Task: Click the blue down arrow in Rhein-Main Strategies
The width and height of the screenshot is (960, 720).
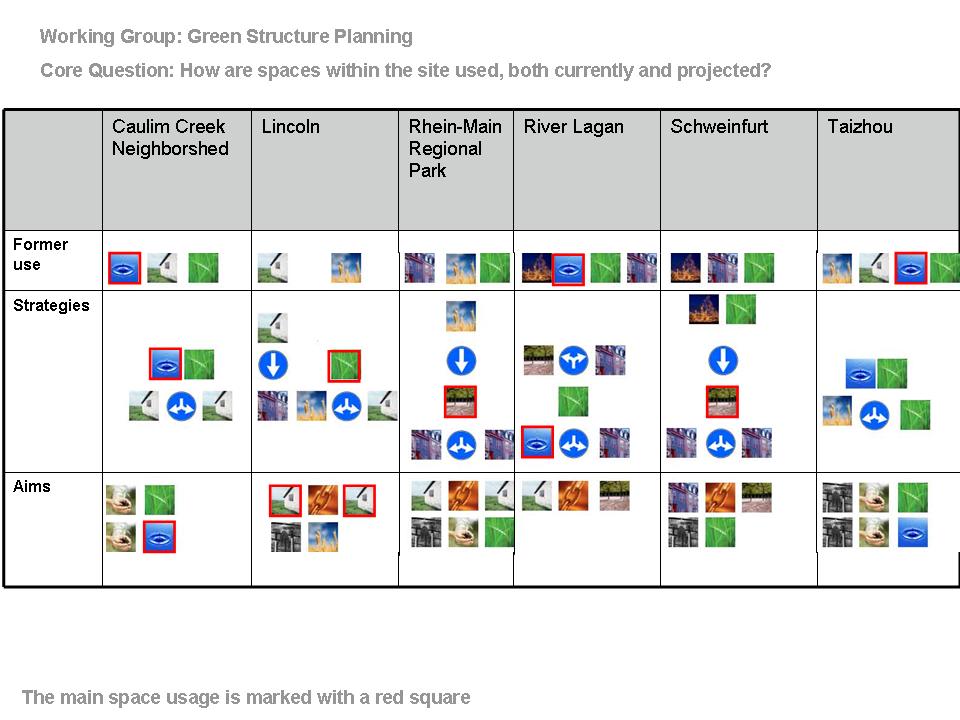Action: (461, 361)
